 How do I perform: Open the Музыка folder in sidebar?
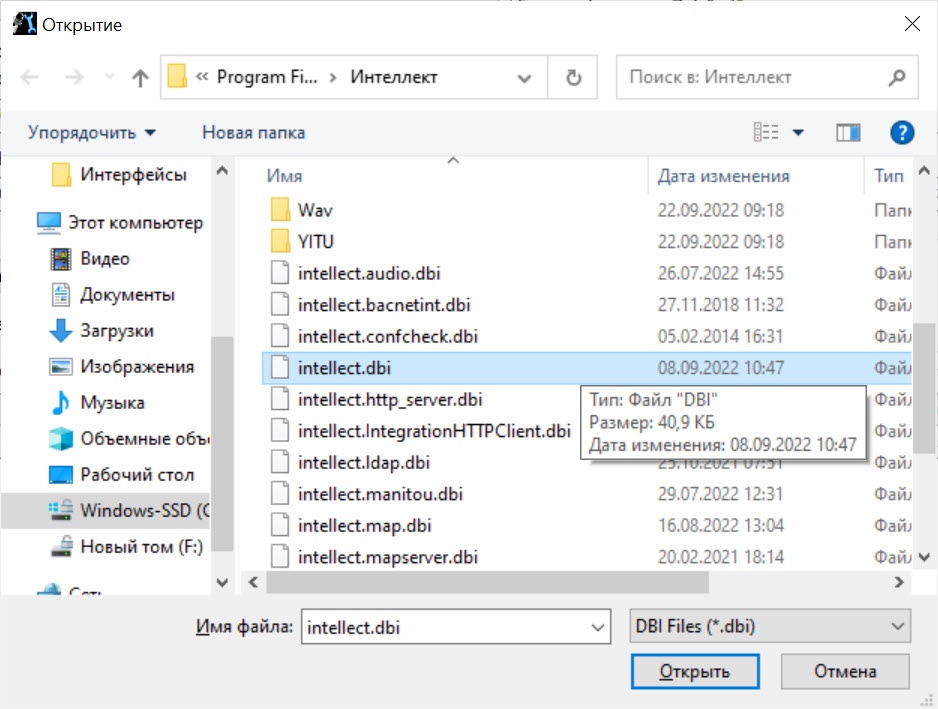click(x=112, y=403)
